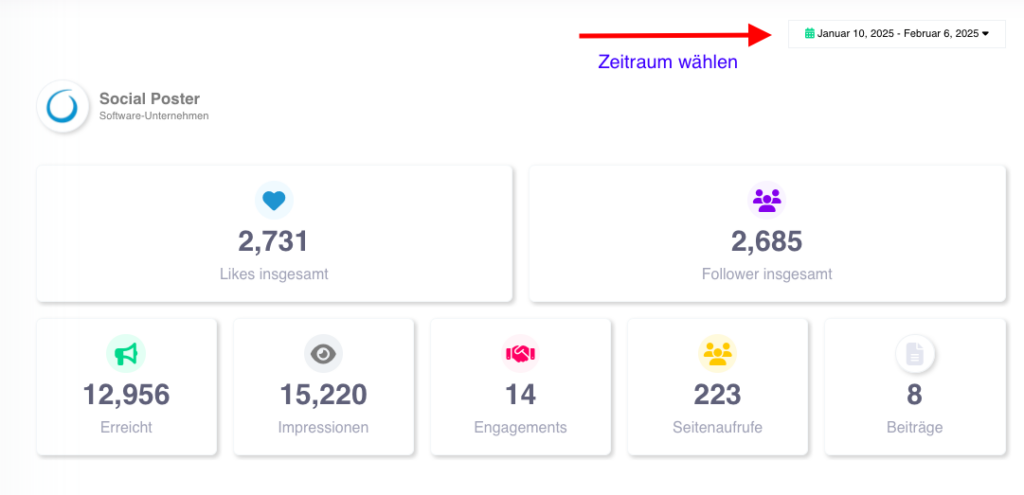
Task: Click the grey eye impressions icon
Action: 323,353
